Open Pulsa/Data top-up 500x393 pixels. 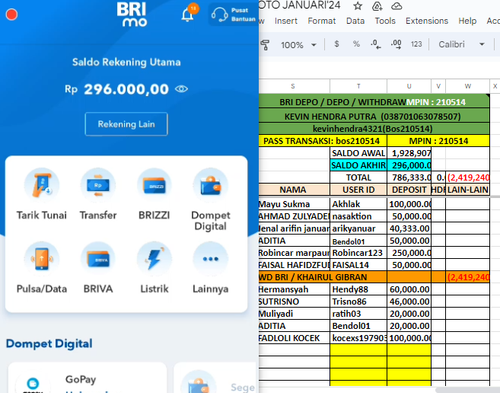[x=42, y=268]
